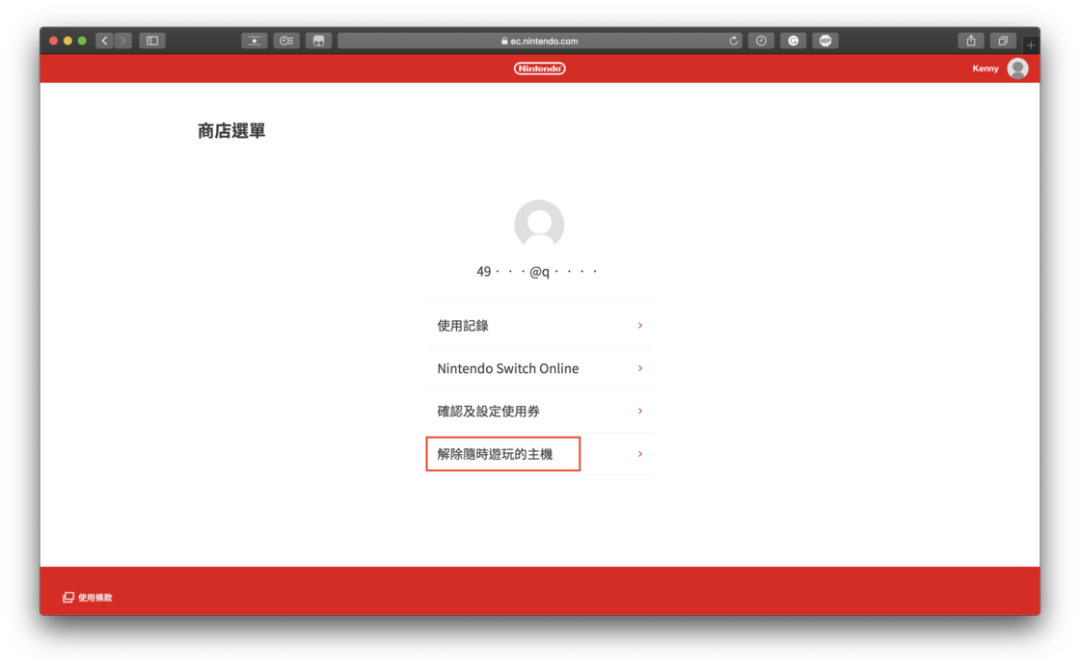Reload the page with the refresh icon
Image resolution: width=1080 pixels, height=668 pixels.
tap(734, 41)
